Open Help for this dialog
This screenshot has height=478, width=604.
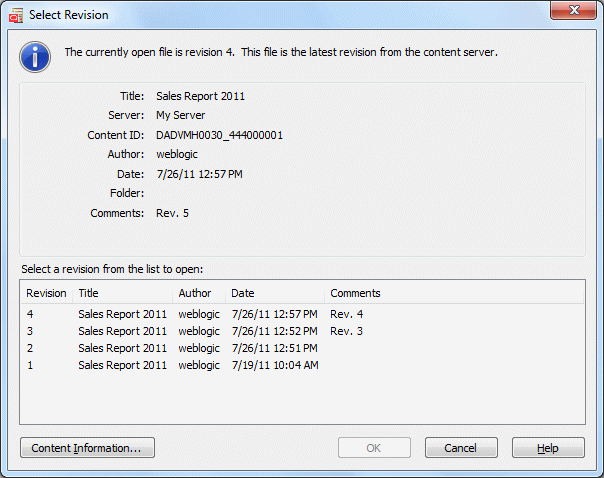548,448
